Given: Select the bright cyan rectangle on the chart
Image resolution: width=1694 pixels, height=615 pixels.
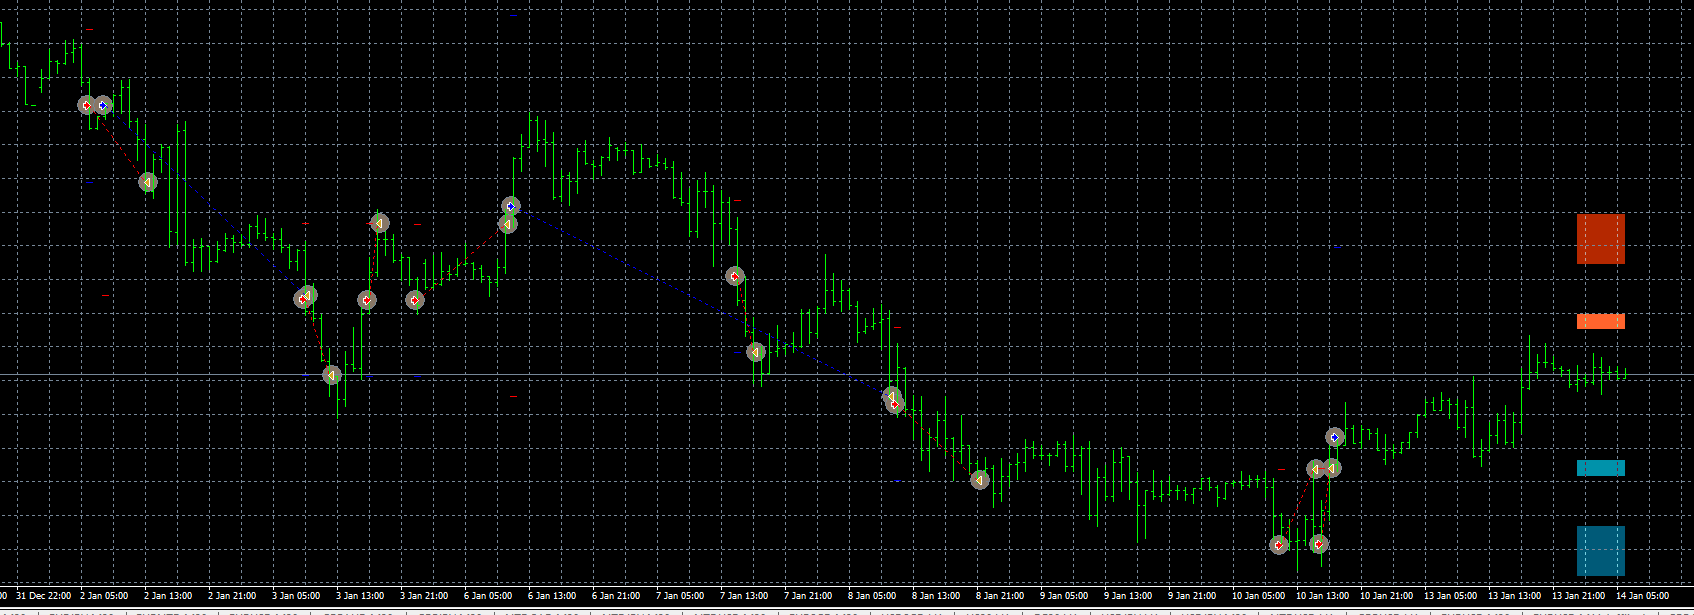Looking at the screenshot, I should click(1601, 468).
